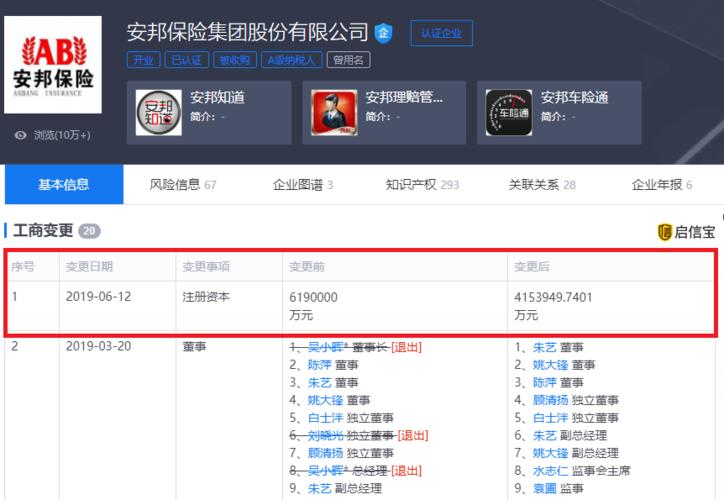
Task: Click the eye browse-count icon
Action: [20, 135]
